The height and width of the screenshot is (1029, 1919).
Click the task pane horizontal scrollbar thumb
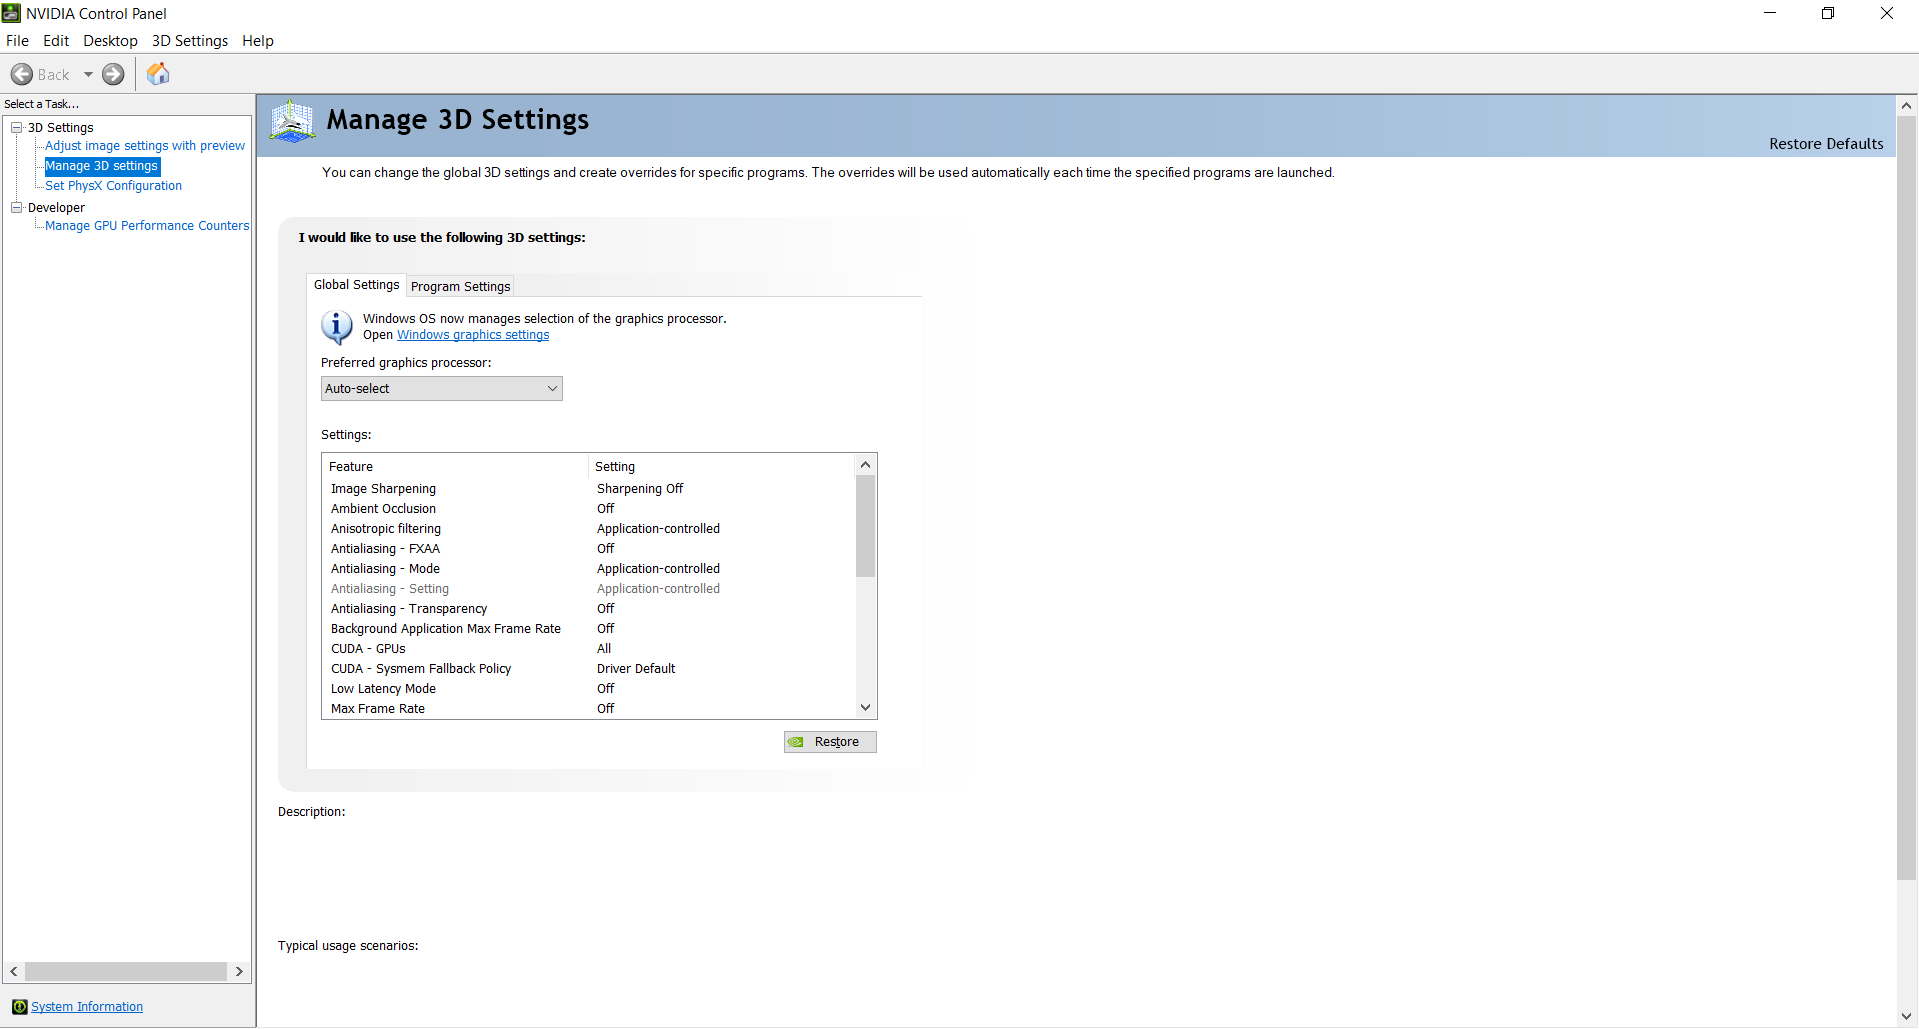point(126,972)
